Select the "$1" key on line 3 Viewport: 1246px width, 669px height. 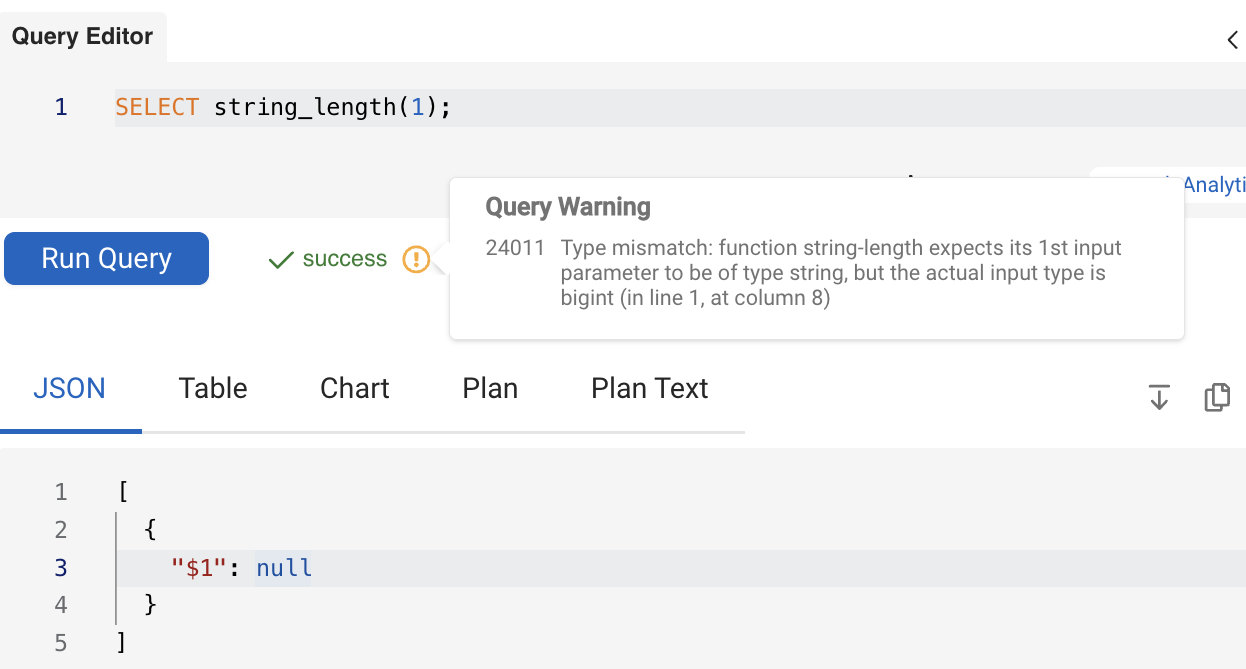tap(200, 567)
